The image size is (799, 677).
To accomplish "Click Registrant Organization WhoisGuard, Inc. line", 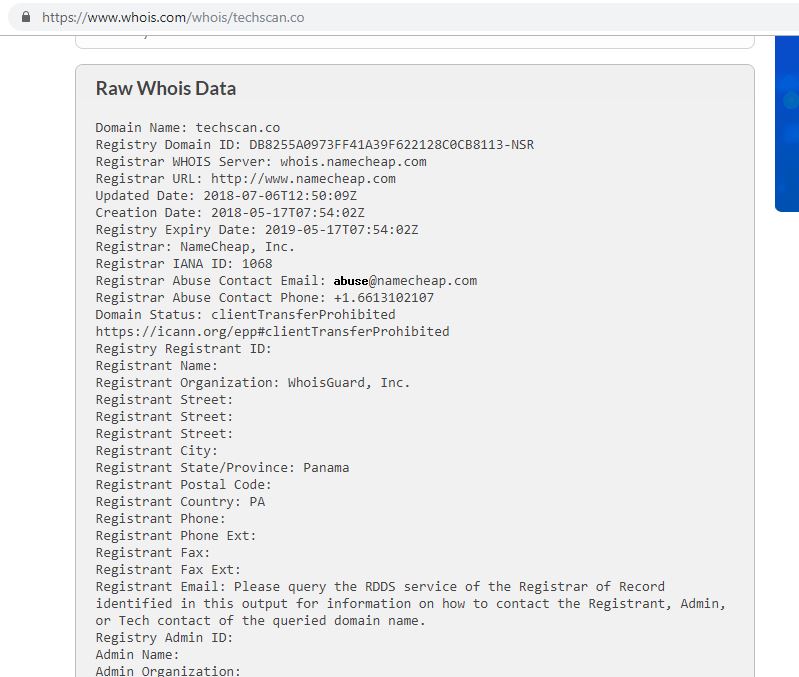I will [x=253, y=383].
